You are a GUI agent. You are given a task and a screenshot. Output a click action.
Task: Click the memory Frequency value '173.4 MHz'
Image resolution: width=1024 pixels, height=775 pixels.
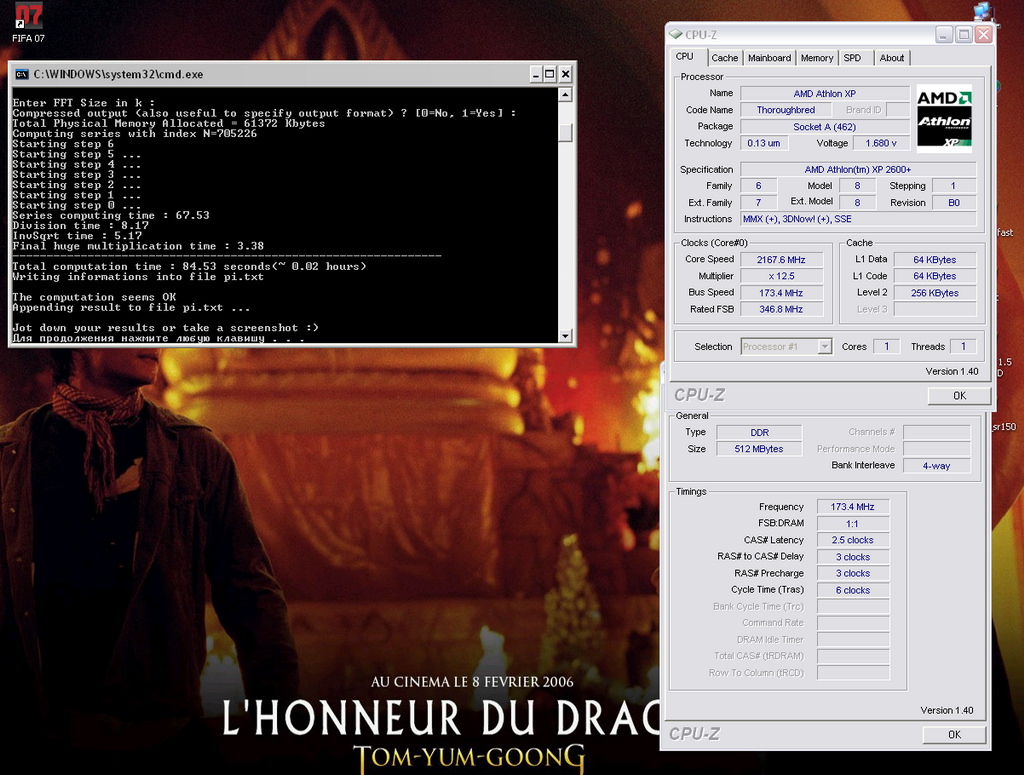tap(853, 507)
